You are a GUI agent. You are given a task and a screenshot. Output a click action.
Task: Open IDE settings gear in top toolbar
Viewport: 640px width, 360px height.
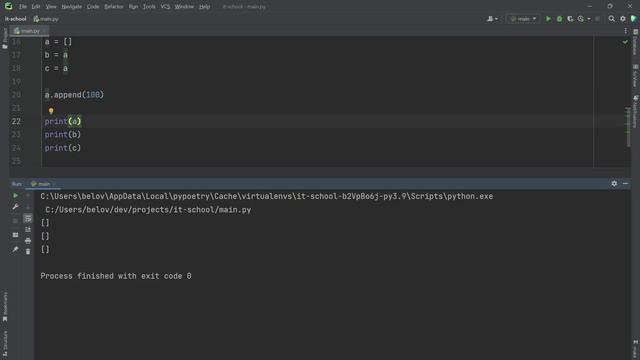tap(623, 19)
